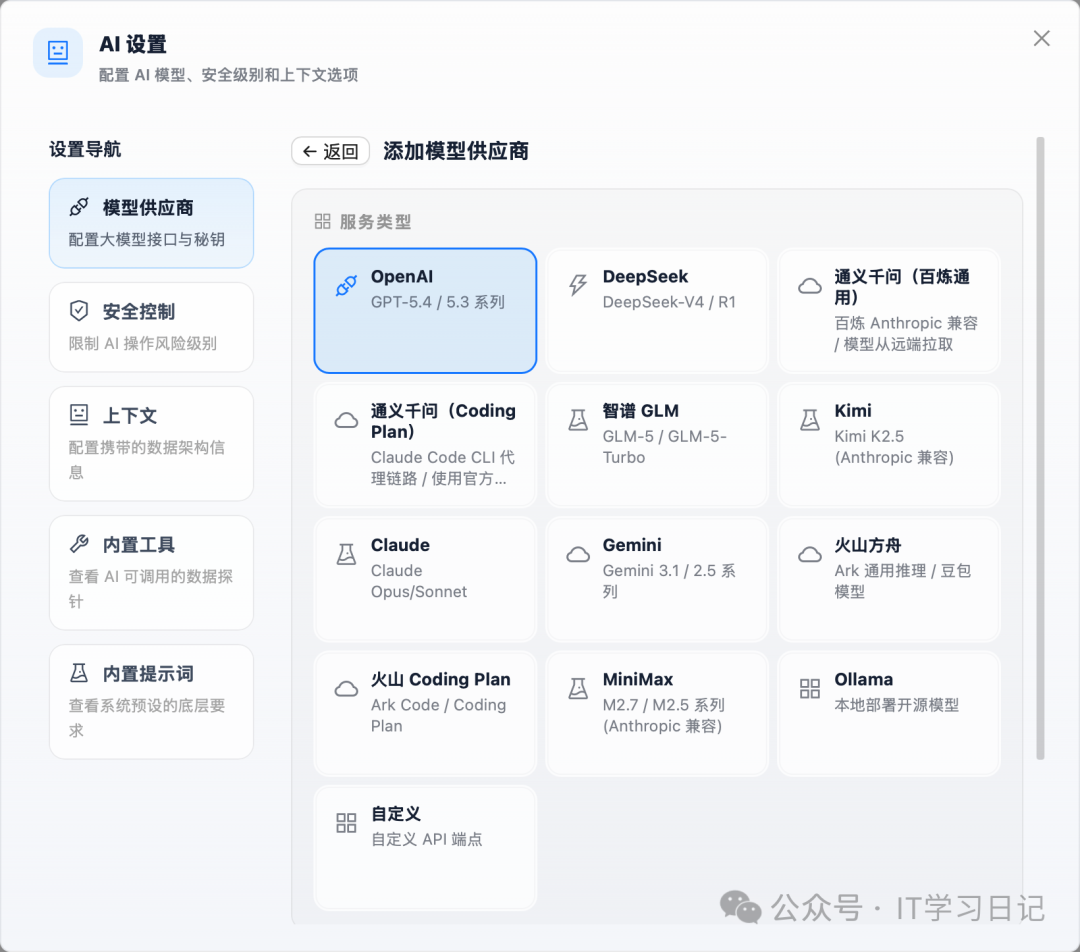
Task: Select the 火山 Coding Plan provider title
Action: [x=441, y=679]
